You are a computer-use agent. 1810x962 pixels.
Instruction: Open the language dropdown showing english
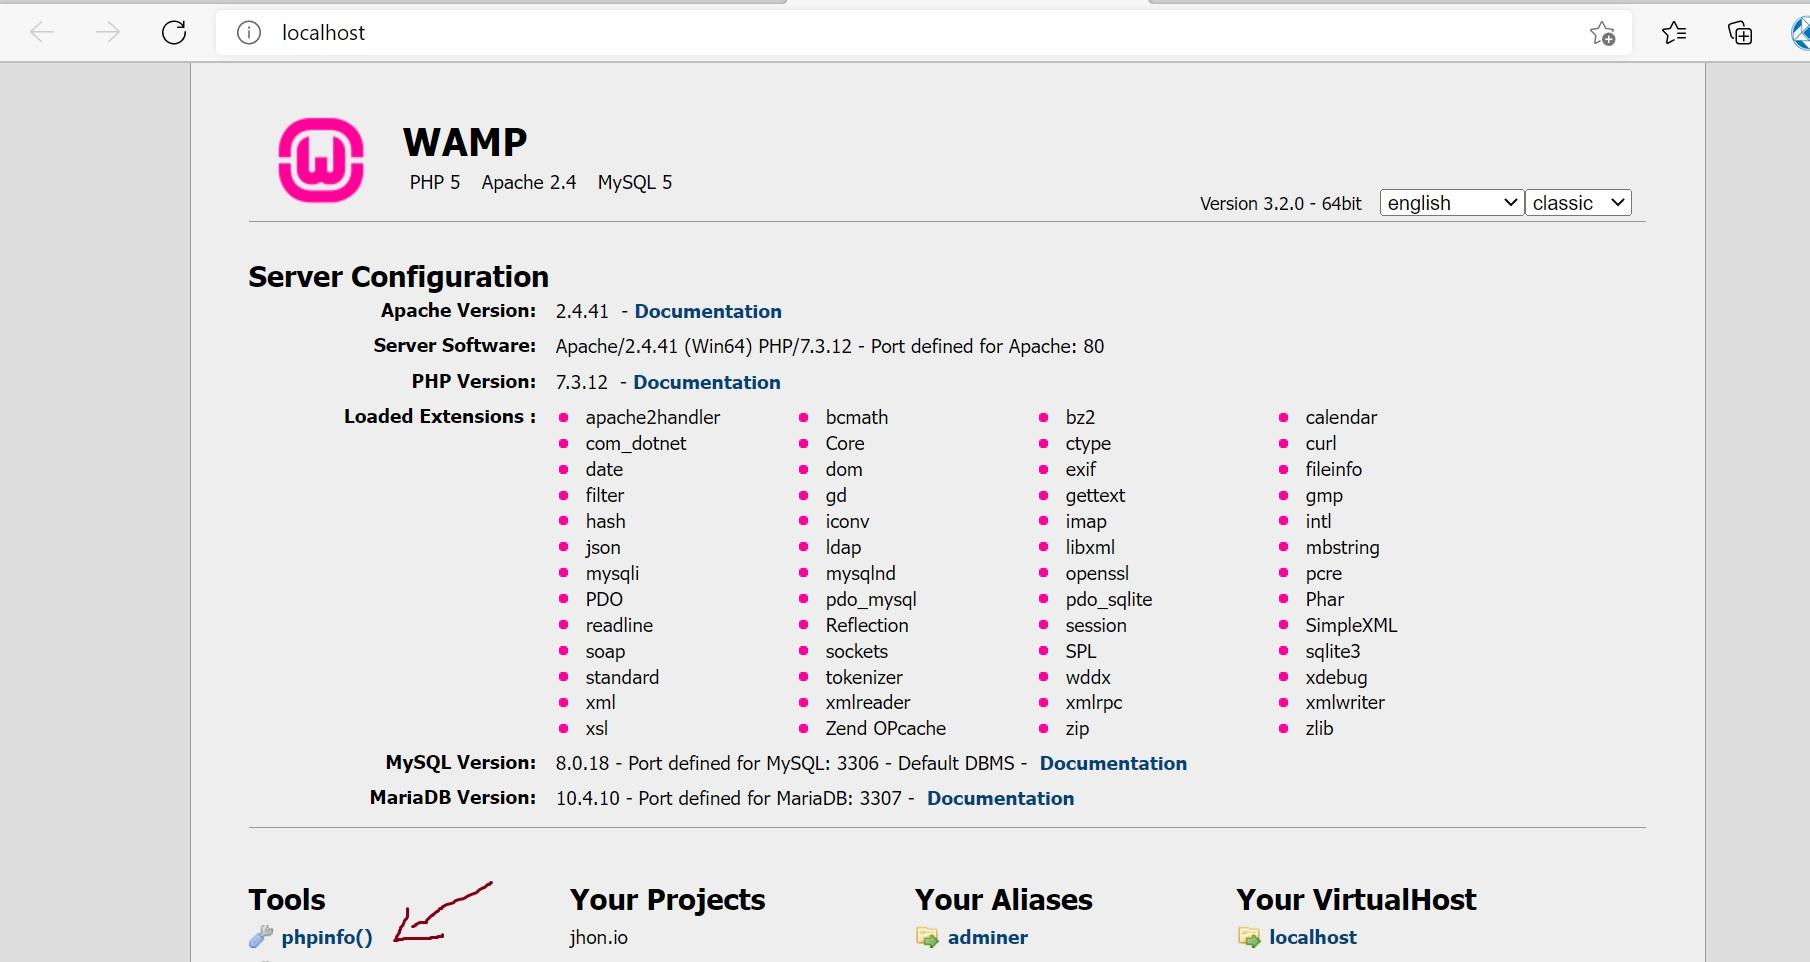(1449, 202)
